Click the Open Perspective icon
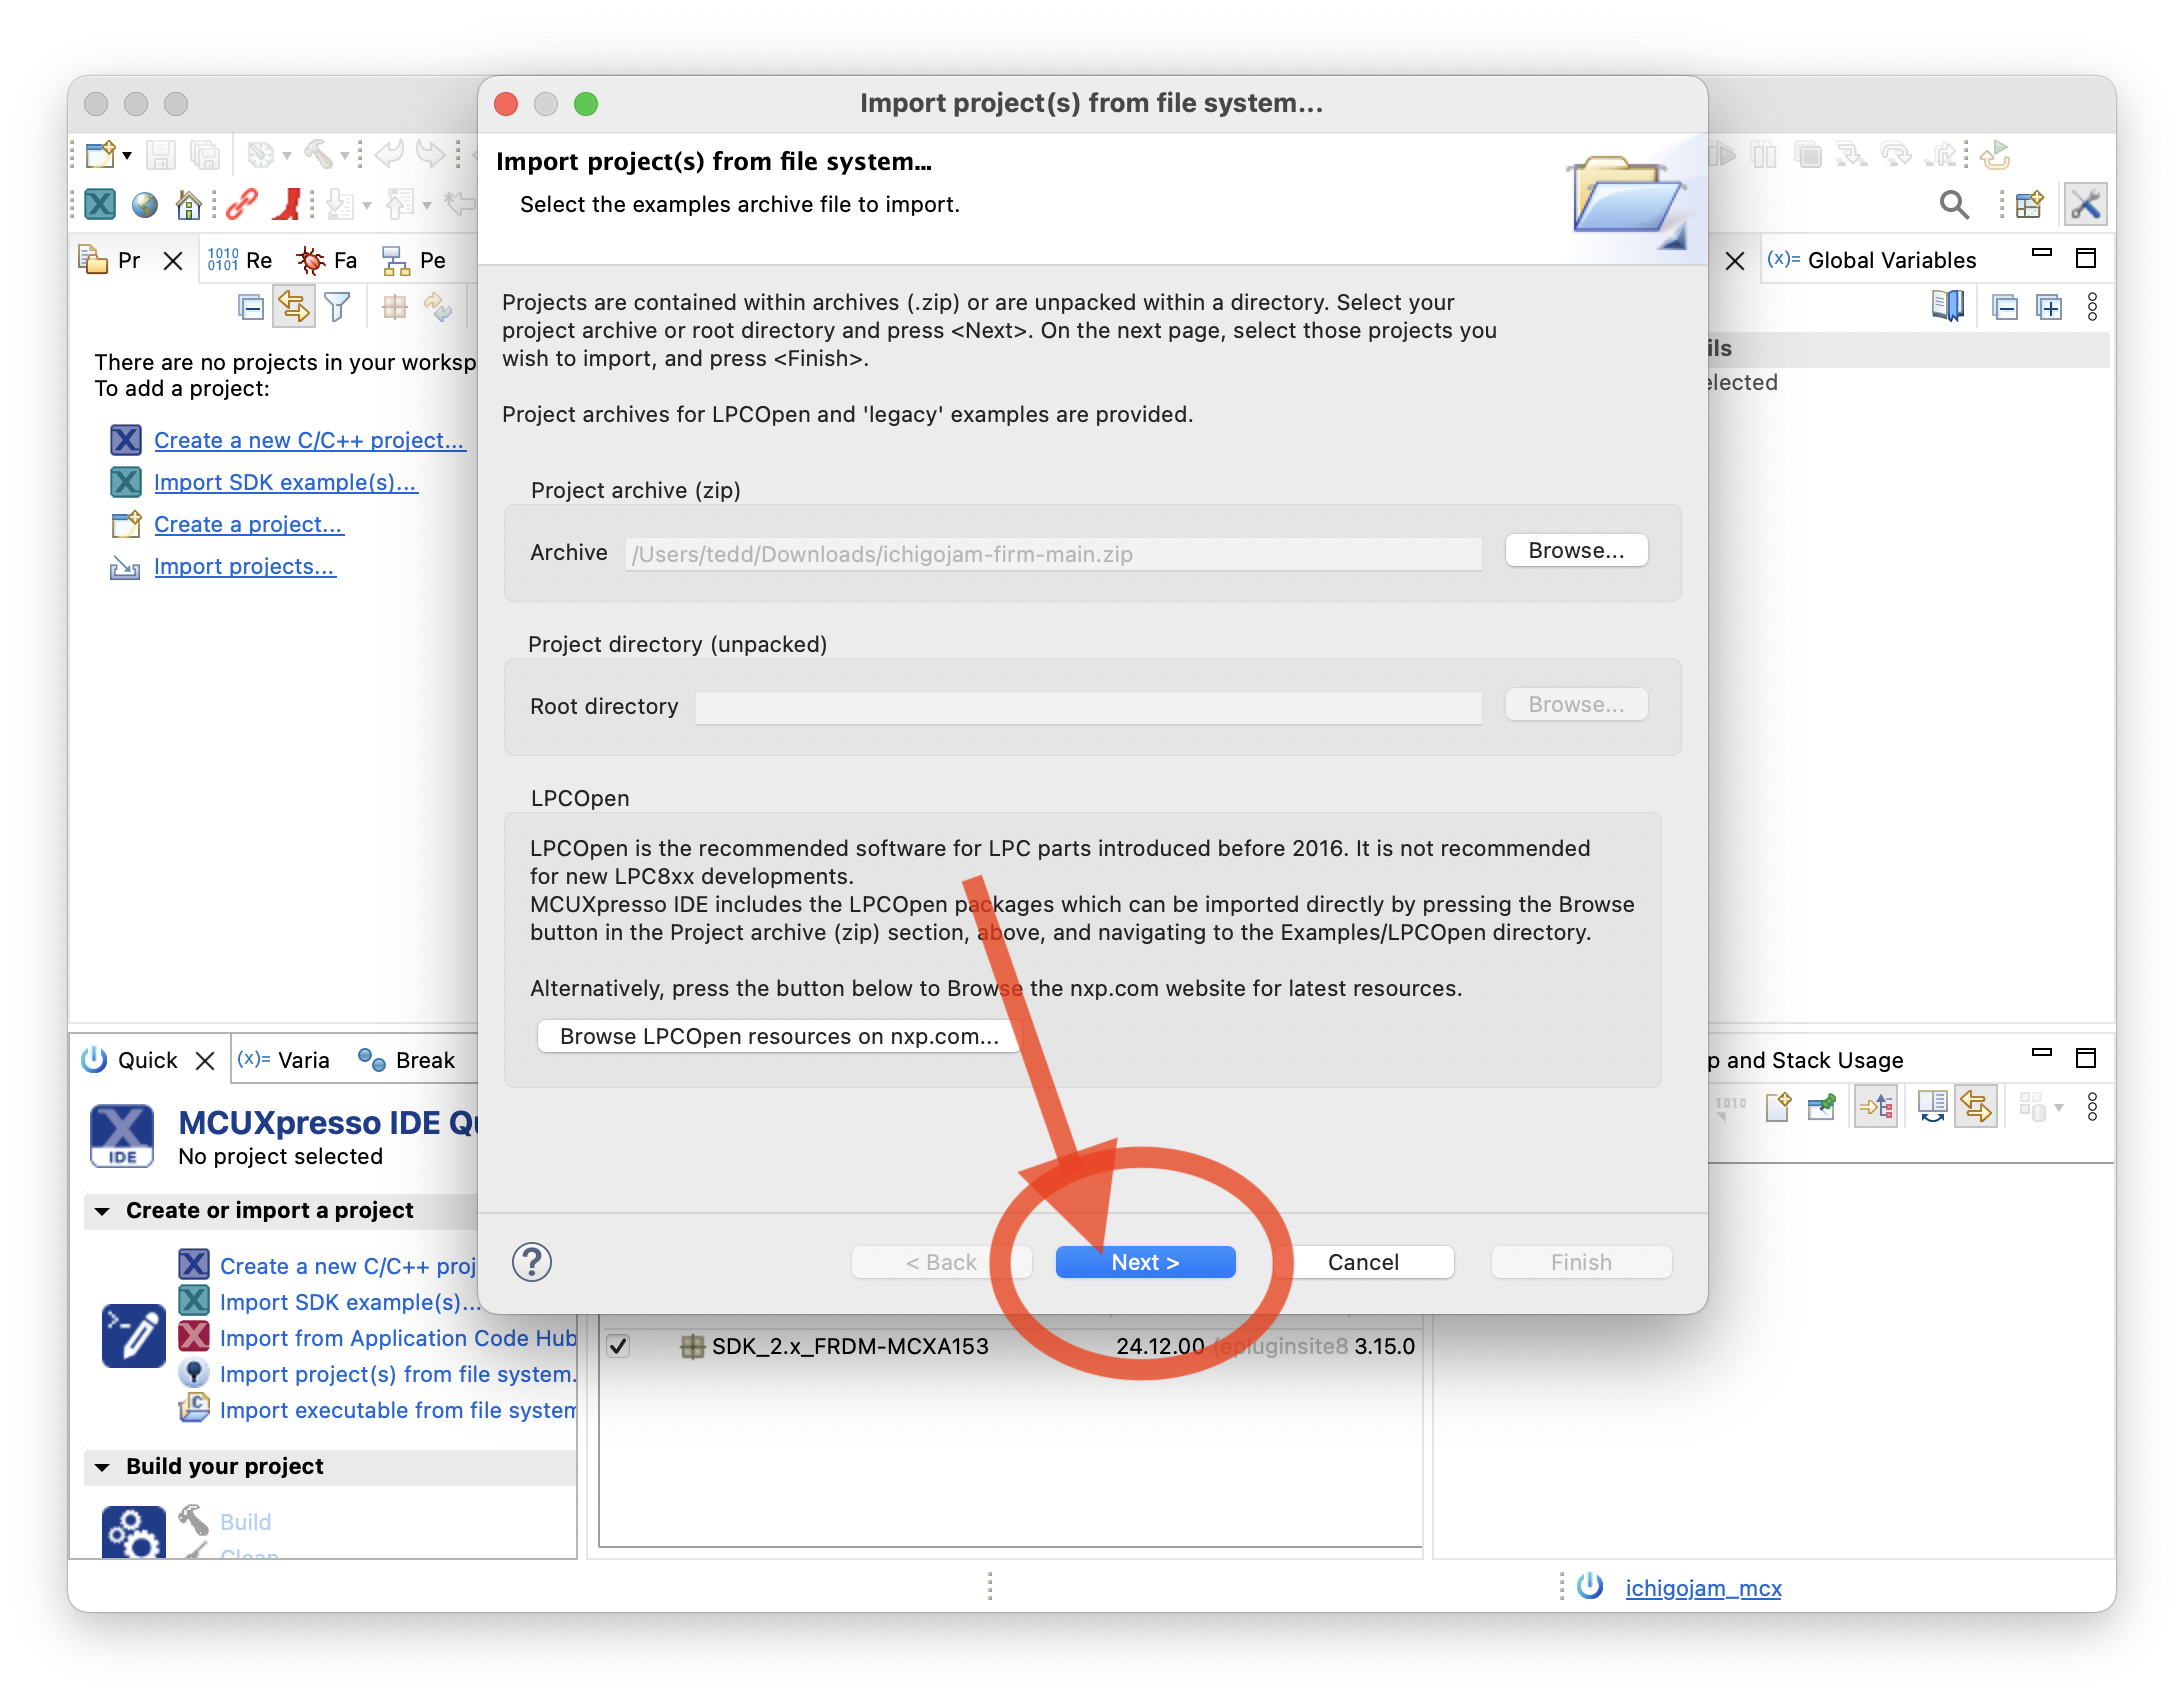This screenshot has width=2184, height=1696. tap(2030, 205)
